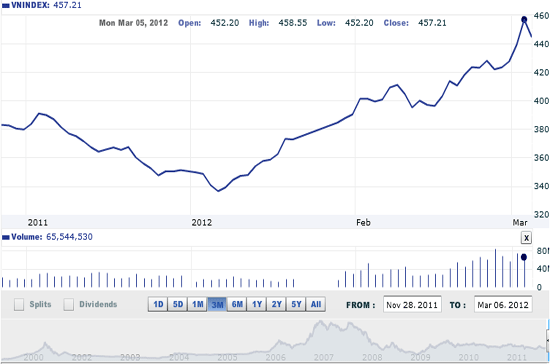Select the 2Y time range
This screenshot has height=364, width=550.
click(x=276, y=304)
